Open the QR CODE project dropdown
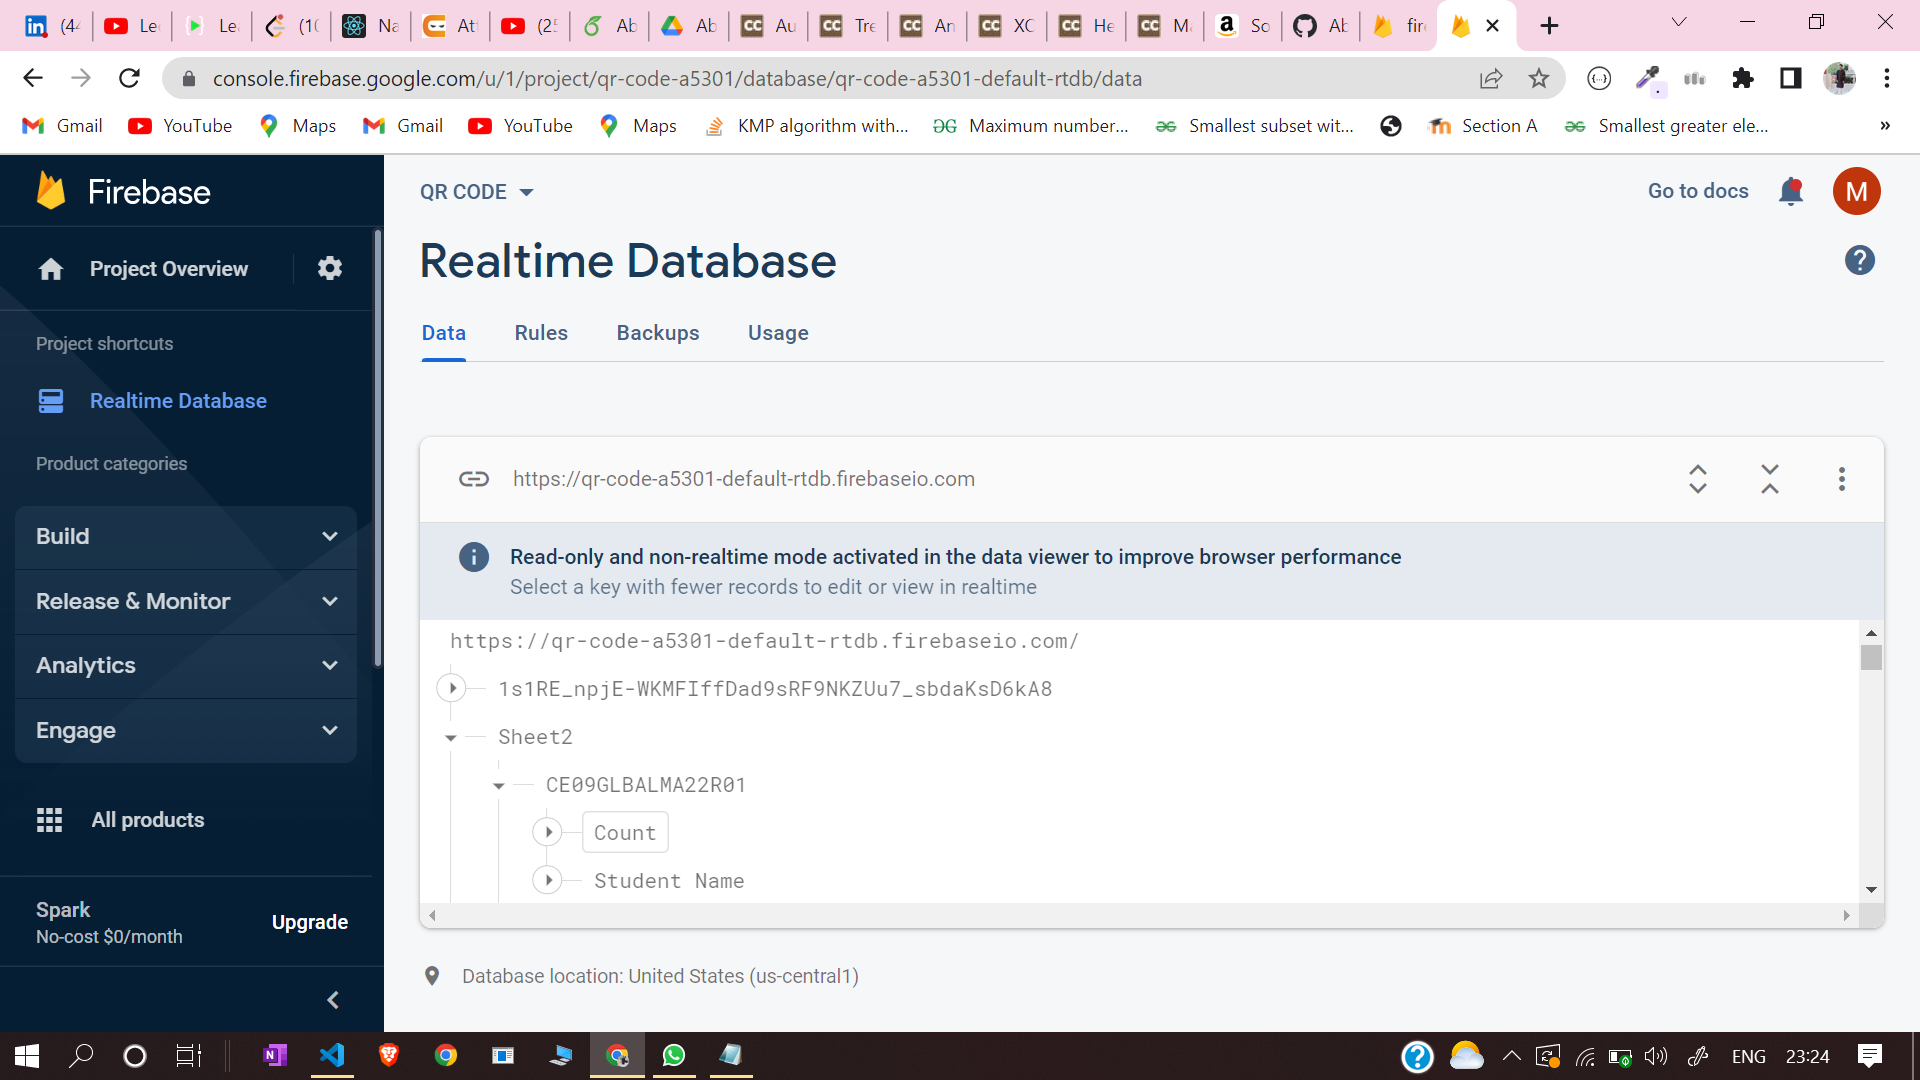This screenshot has width=1920, height=1080. (477, 192)
